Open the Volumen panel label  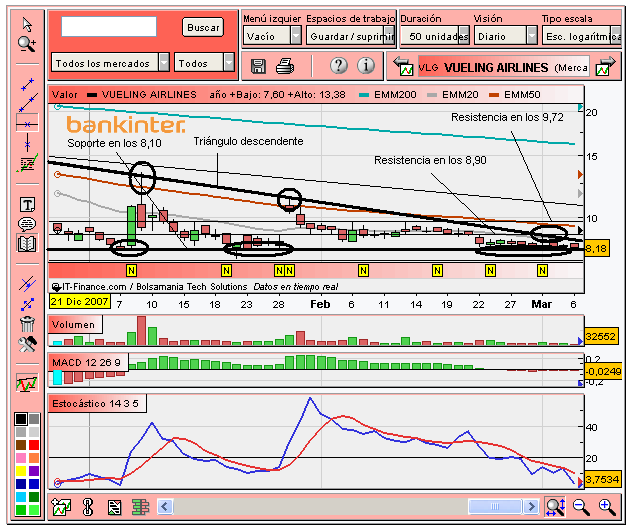click(75, 324)
